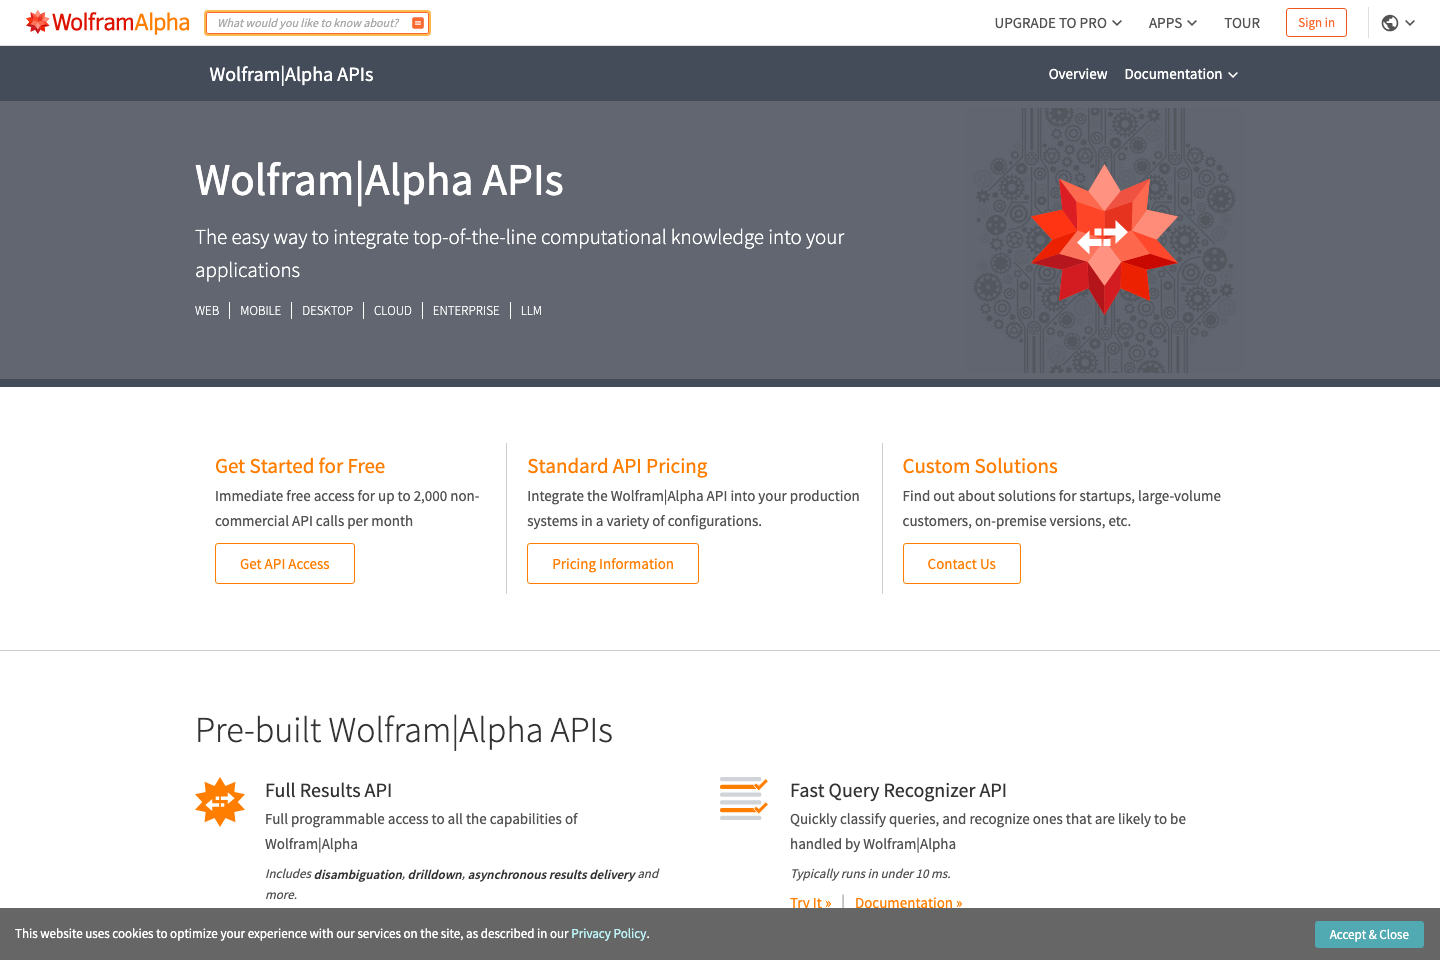
Task: Open the TOUR menu item
Action: coord(1241,22)
